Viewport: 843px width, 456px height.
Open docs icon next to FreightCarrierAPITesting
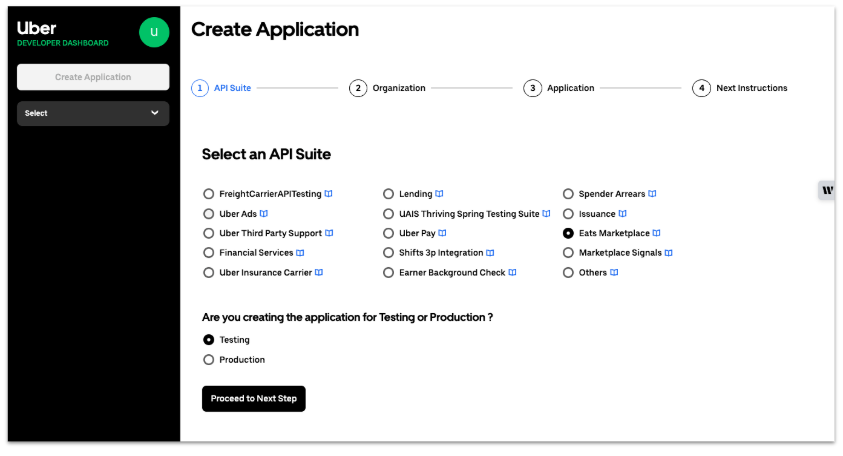click(x=328, y=194)
